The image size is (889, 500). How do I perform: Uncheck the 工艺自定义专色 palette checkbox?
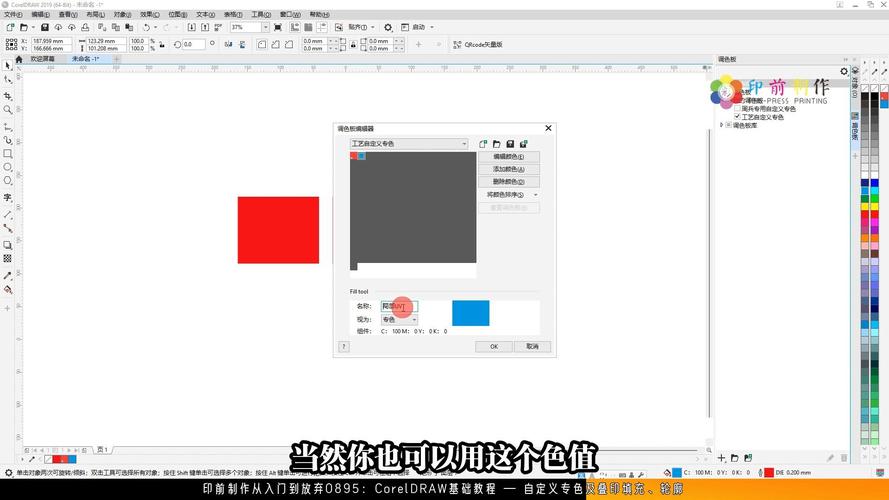[737, 117]
